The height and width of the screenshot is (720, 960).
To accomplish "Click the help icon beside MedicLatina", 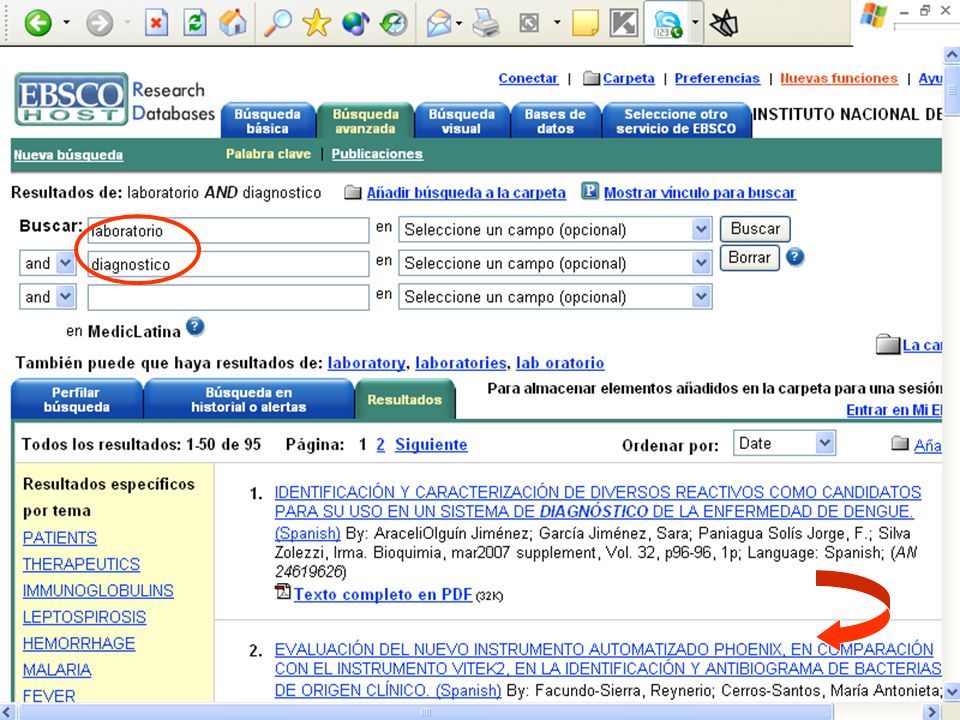I will click(195, 327).
